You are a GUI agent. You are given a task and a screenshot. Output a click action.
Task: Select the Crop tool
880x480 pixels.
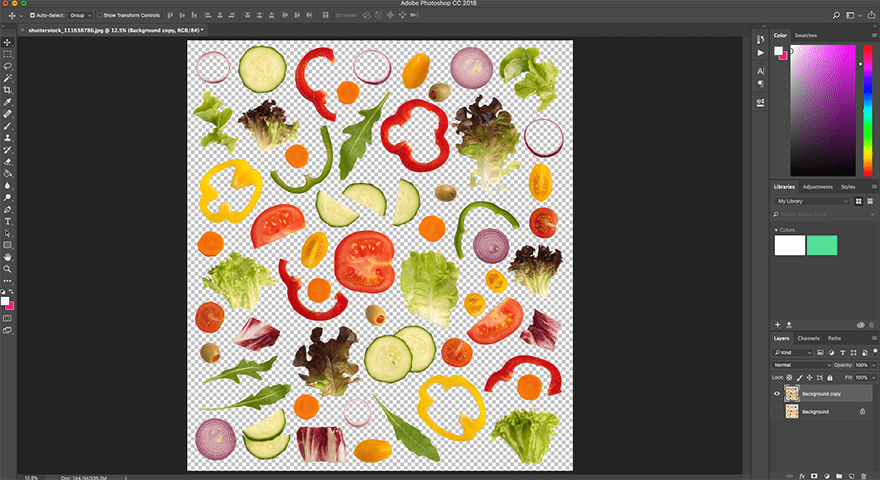coord(8,90)
